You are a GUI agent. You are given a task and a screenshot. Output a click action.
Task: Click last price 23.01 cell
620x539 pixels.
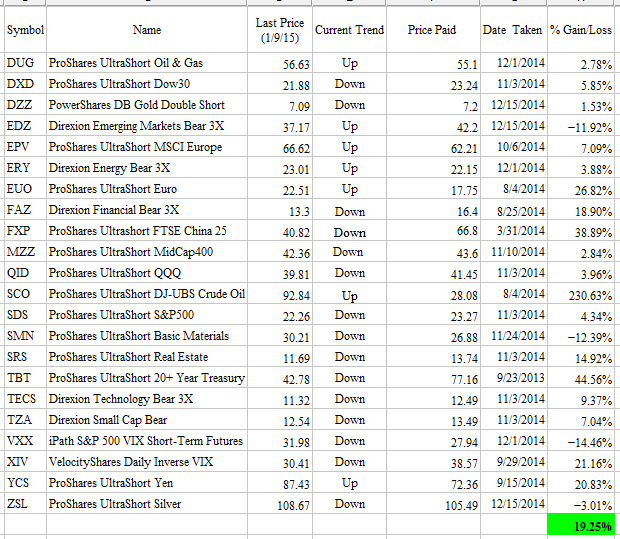point(280,167)
